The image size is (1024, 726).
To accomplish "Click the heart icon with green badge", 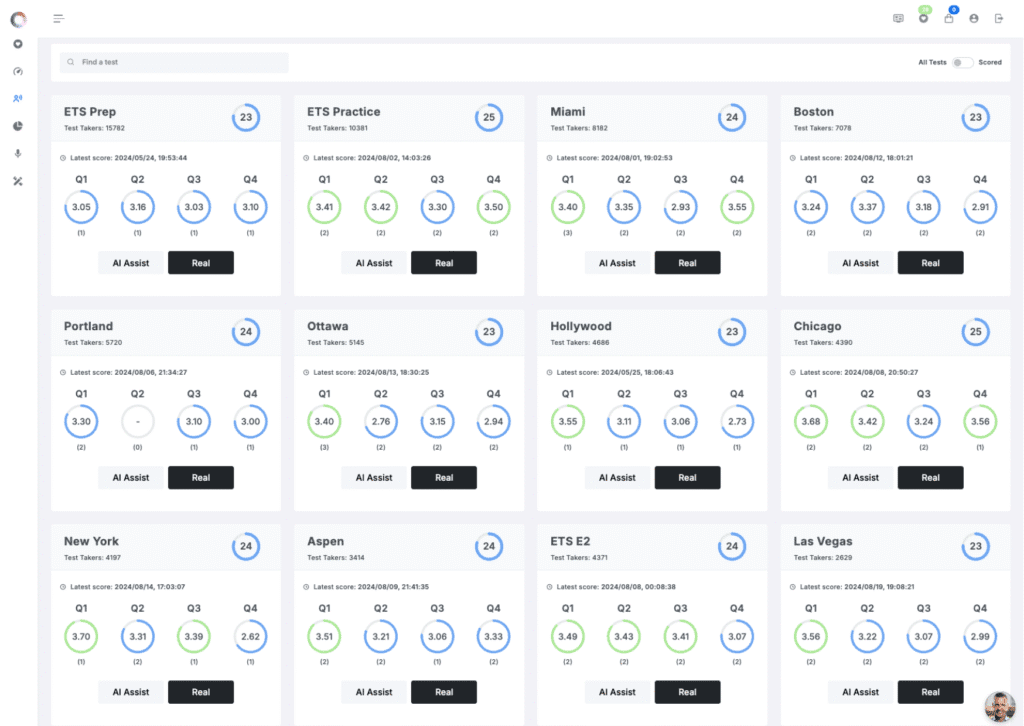I will click(923, 18).
